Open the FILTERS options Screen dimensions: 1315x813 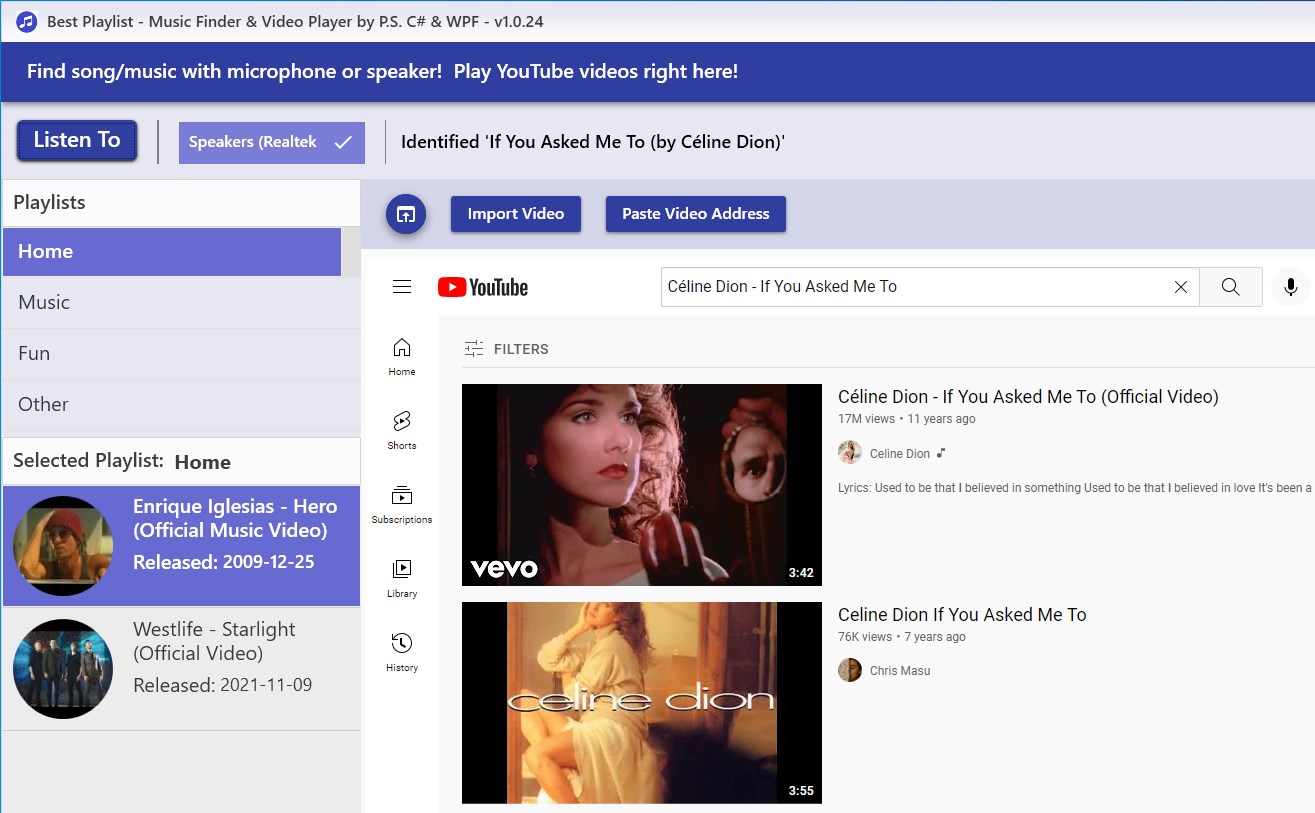click(x=510, y=349)
